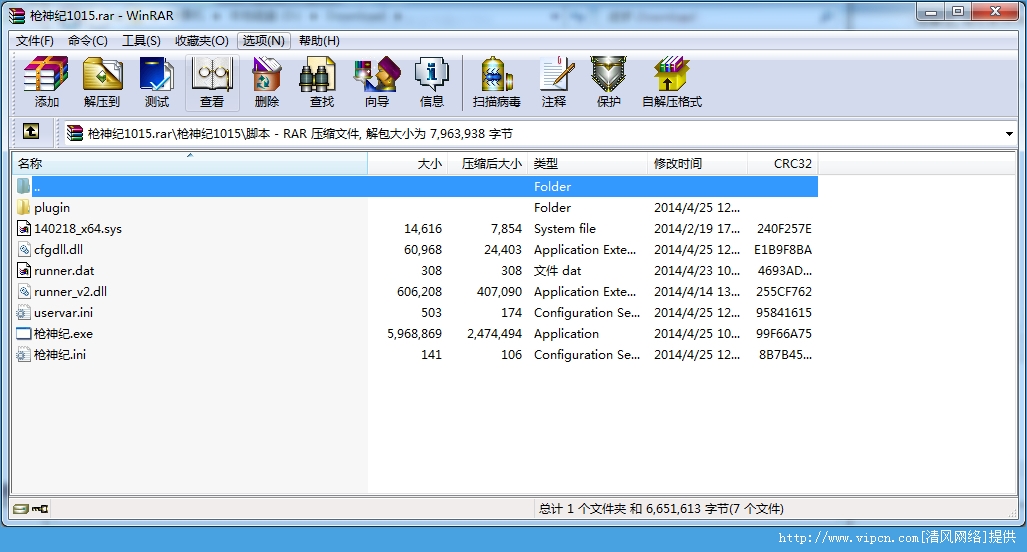This screenshot has height=552, width=1027.
Task: Select the file name 140218_x64.sys
Action: 78,229
